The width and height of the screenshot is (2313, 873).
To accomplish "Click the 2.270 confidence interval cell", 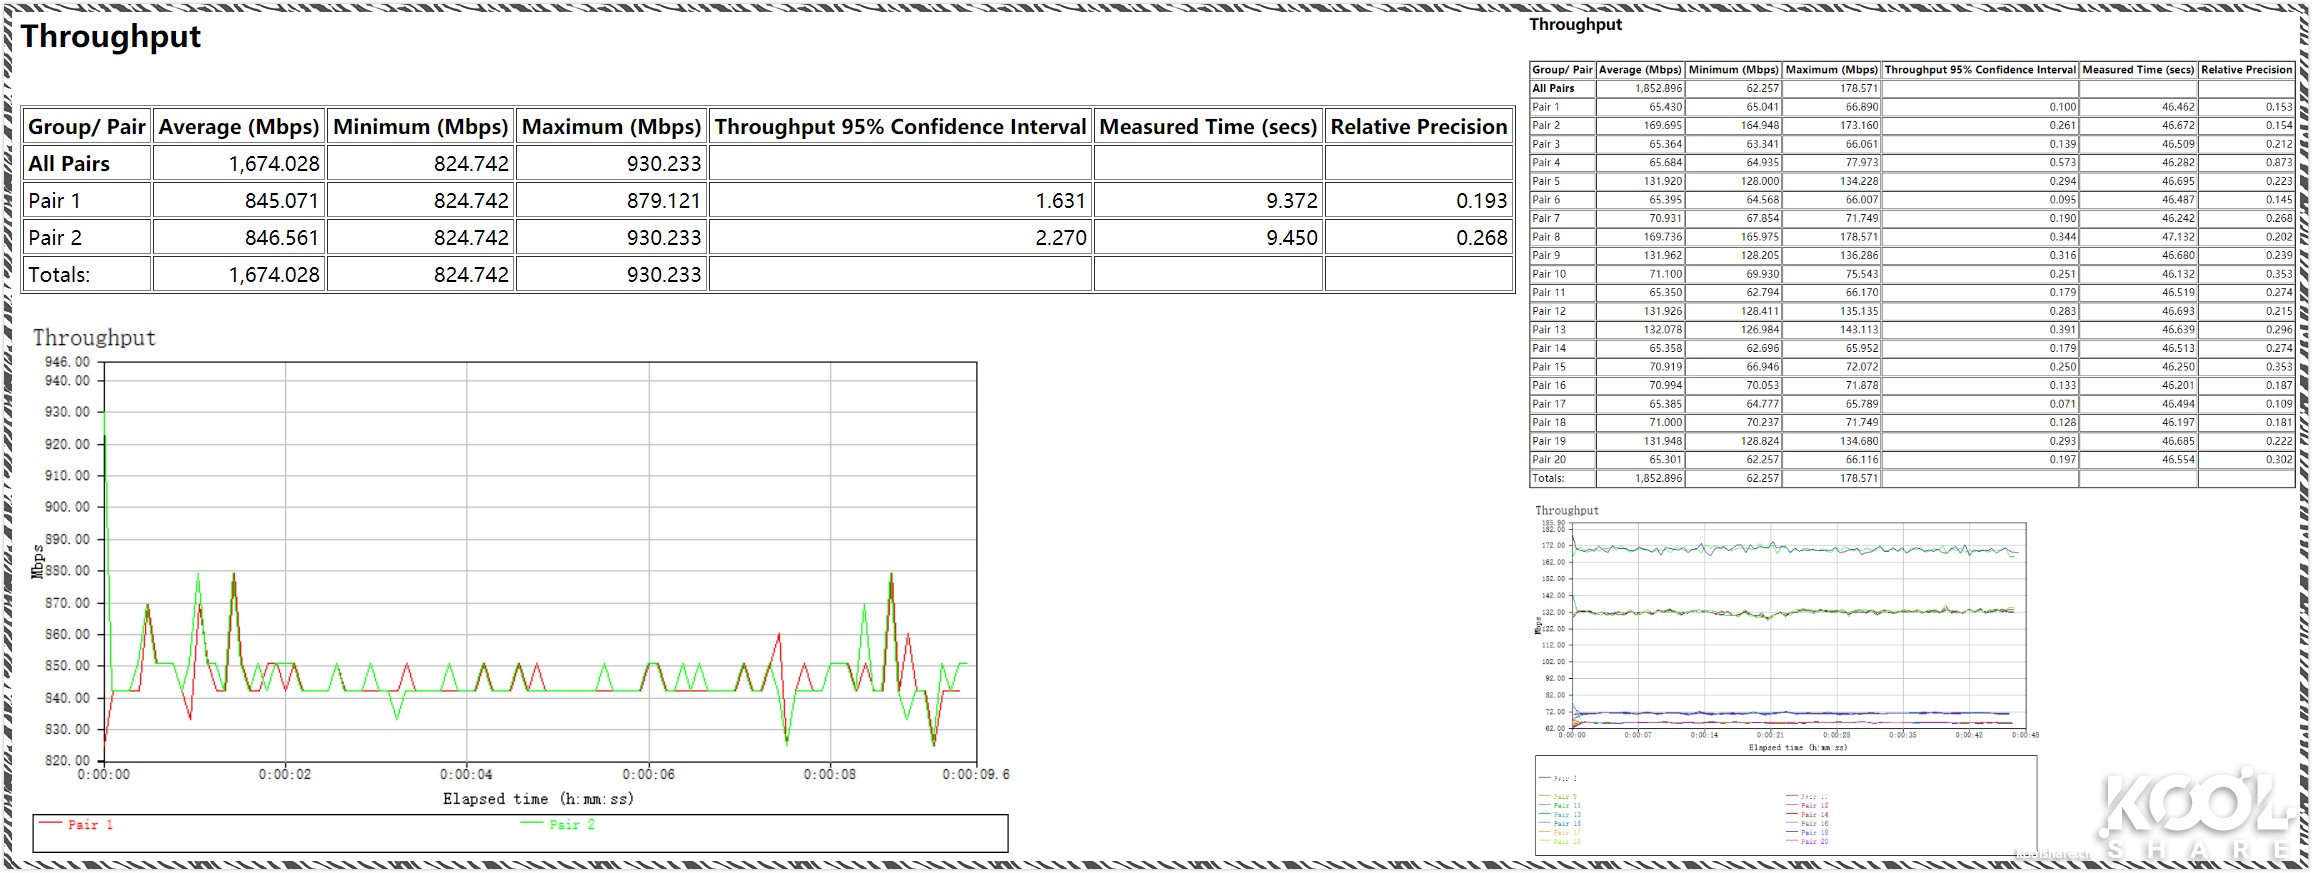I will (x=1060, y=238).
